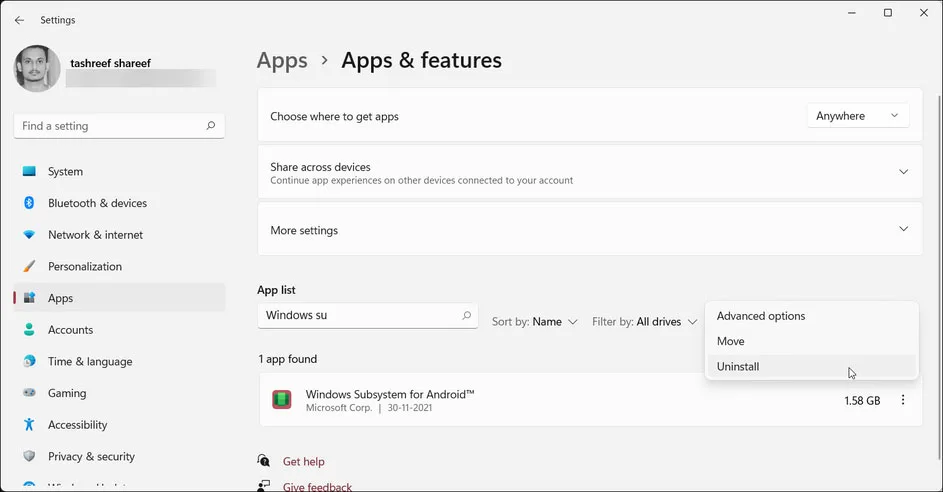This screenshot has height=492, width=943.
Task: Click the app list search field
Action: click(x=367, y=315)
